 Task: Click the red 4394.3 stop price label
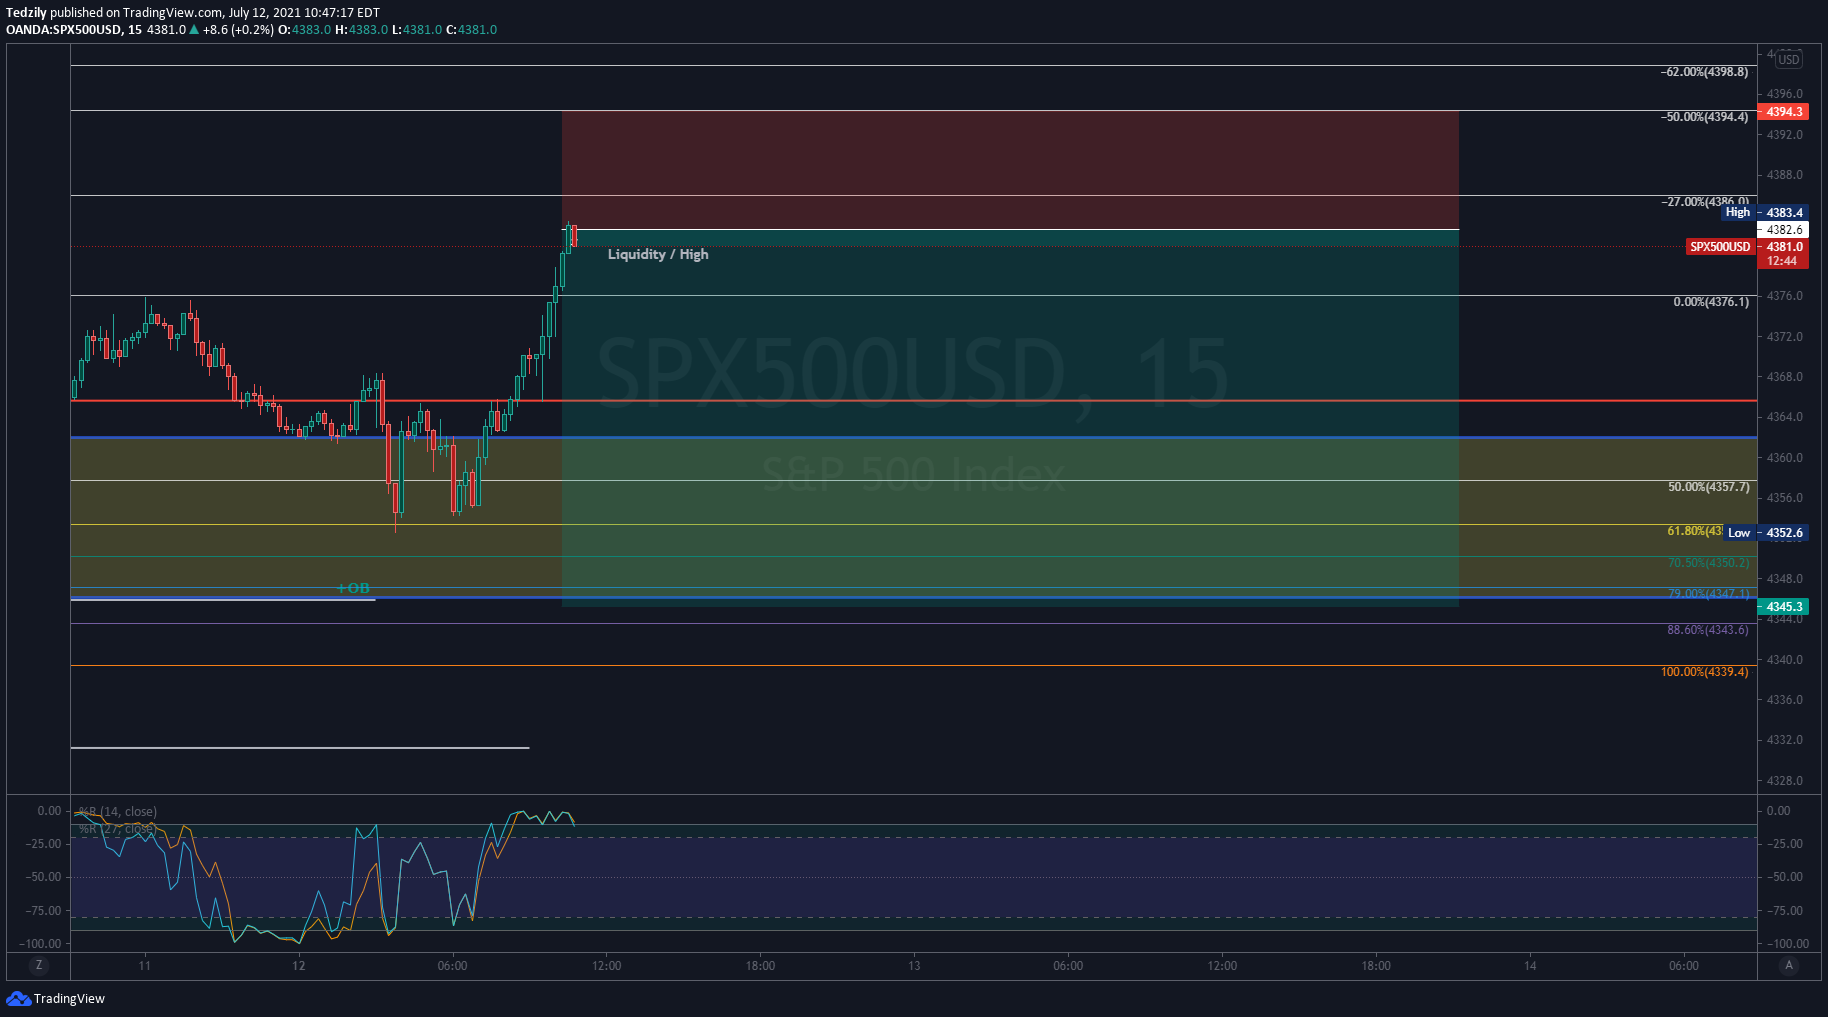tap(1783, 112)
